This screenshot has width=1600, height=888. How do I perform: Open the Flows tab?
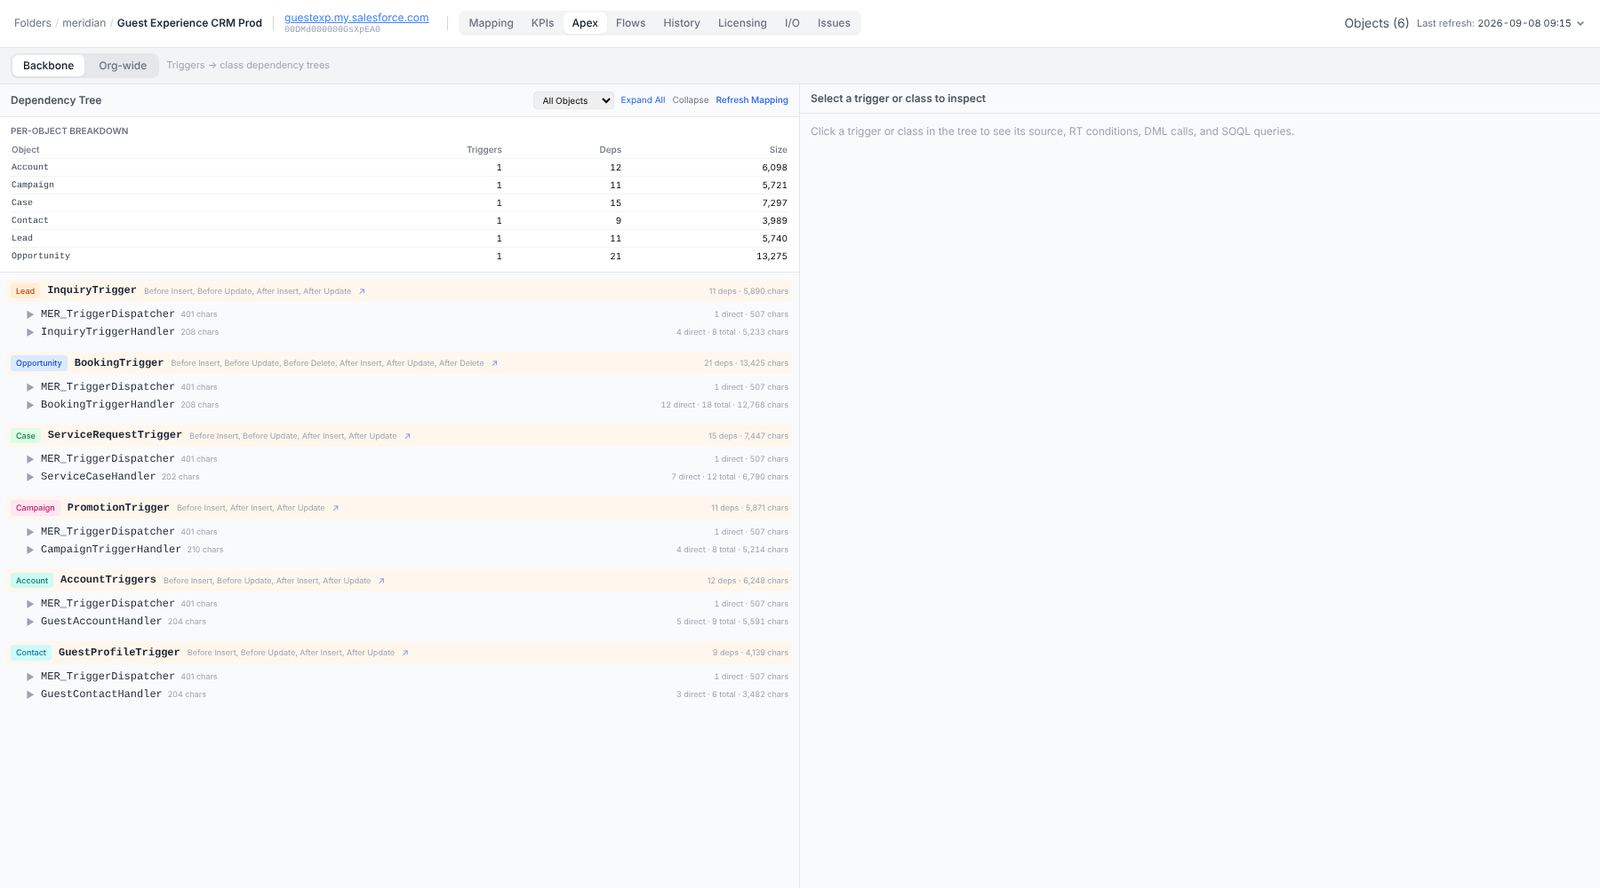(x=630, y=23)
